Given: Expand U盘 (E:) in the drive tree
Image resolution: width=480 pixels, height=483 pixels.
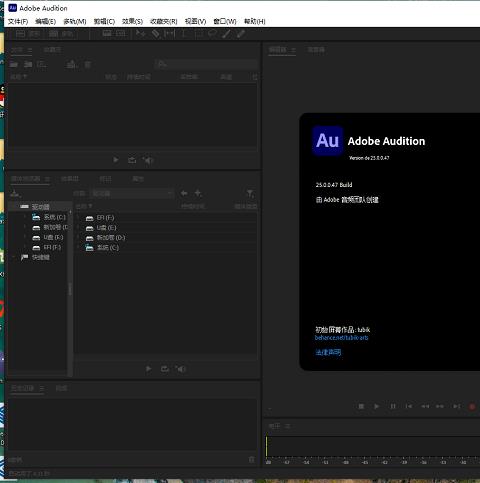Looking at the screenshot, I should click(25, 237).
